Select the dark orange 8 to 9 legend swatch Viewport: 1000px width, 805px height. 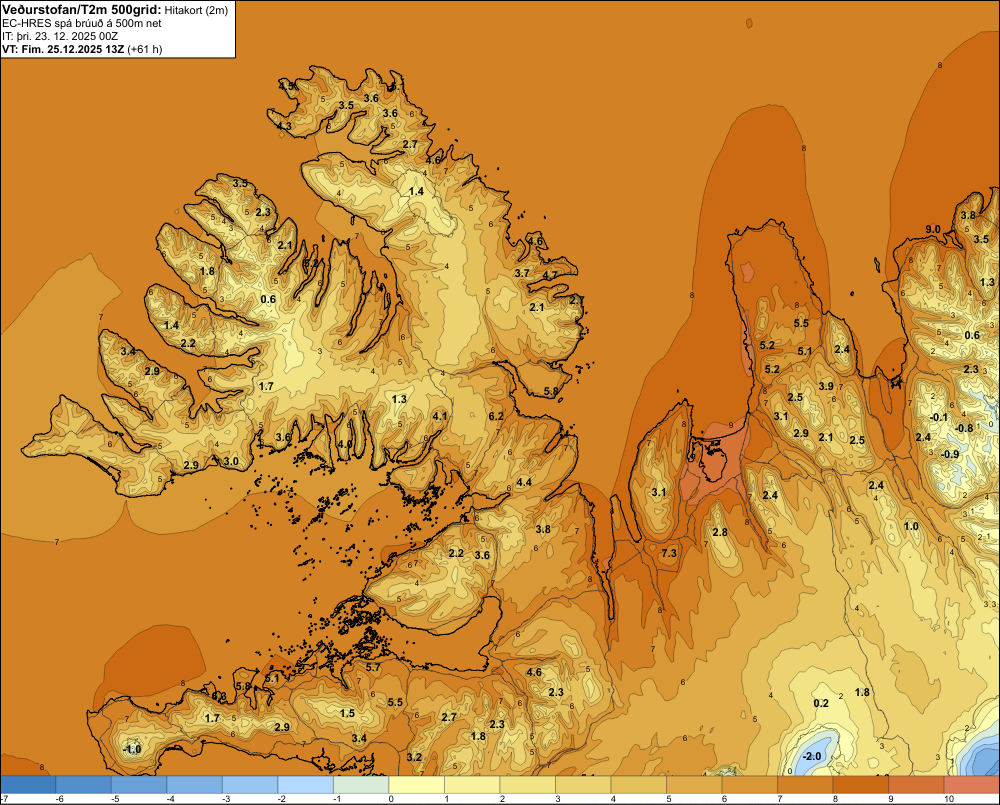860,785
